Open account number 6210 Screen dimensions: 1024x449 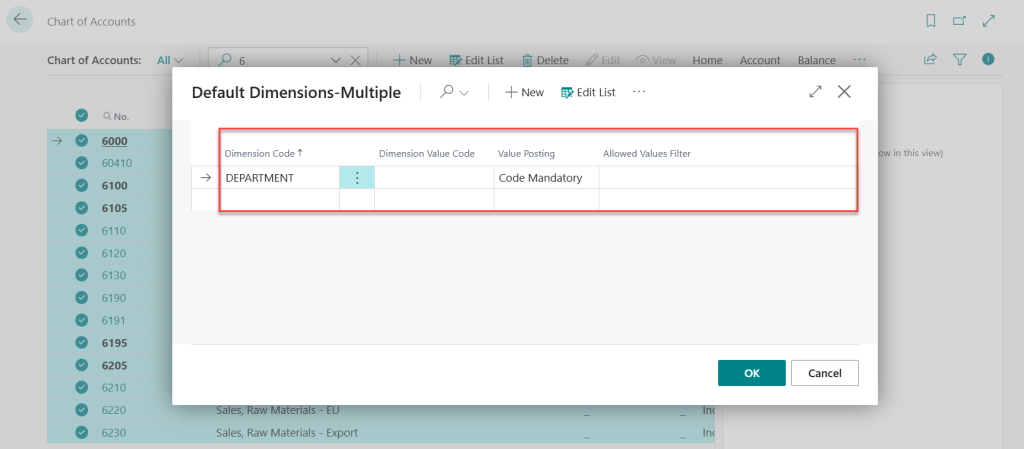click(114, 388)
